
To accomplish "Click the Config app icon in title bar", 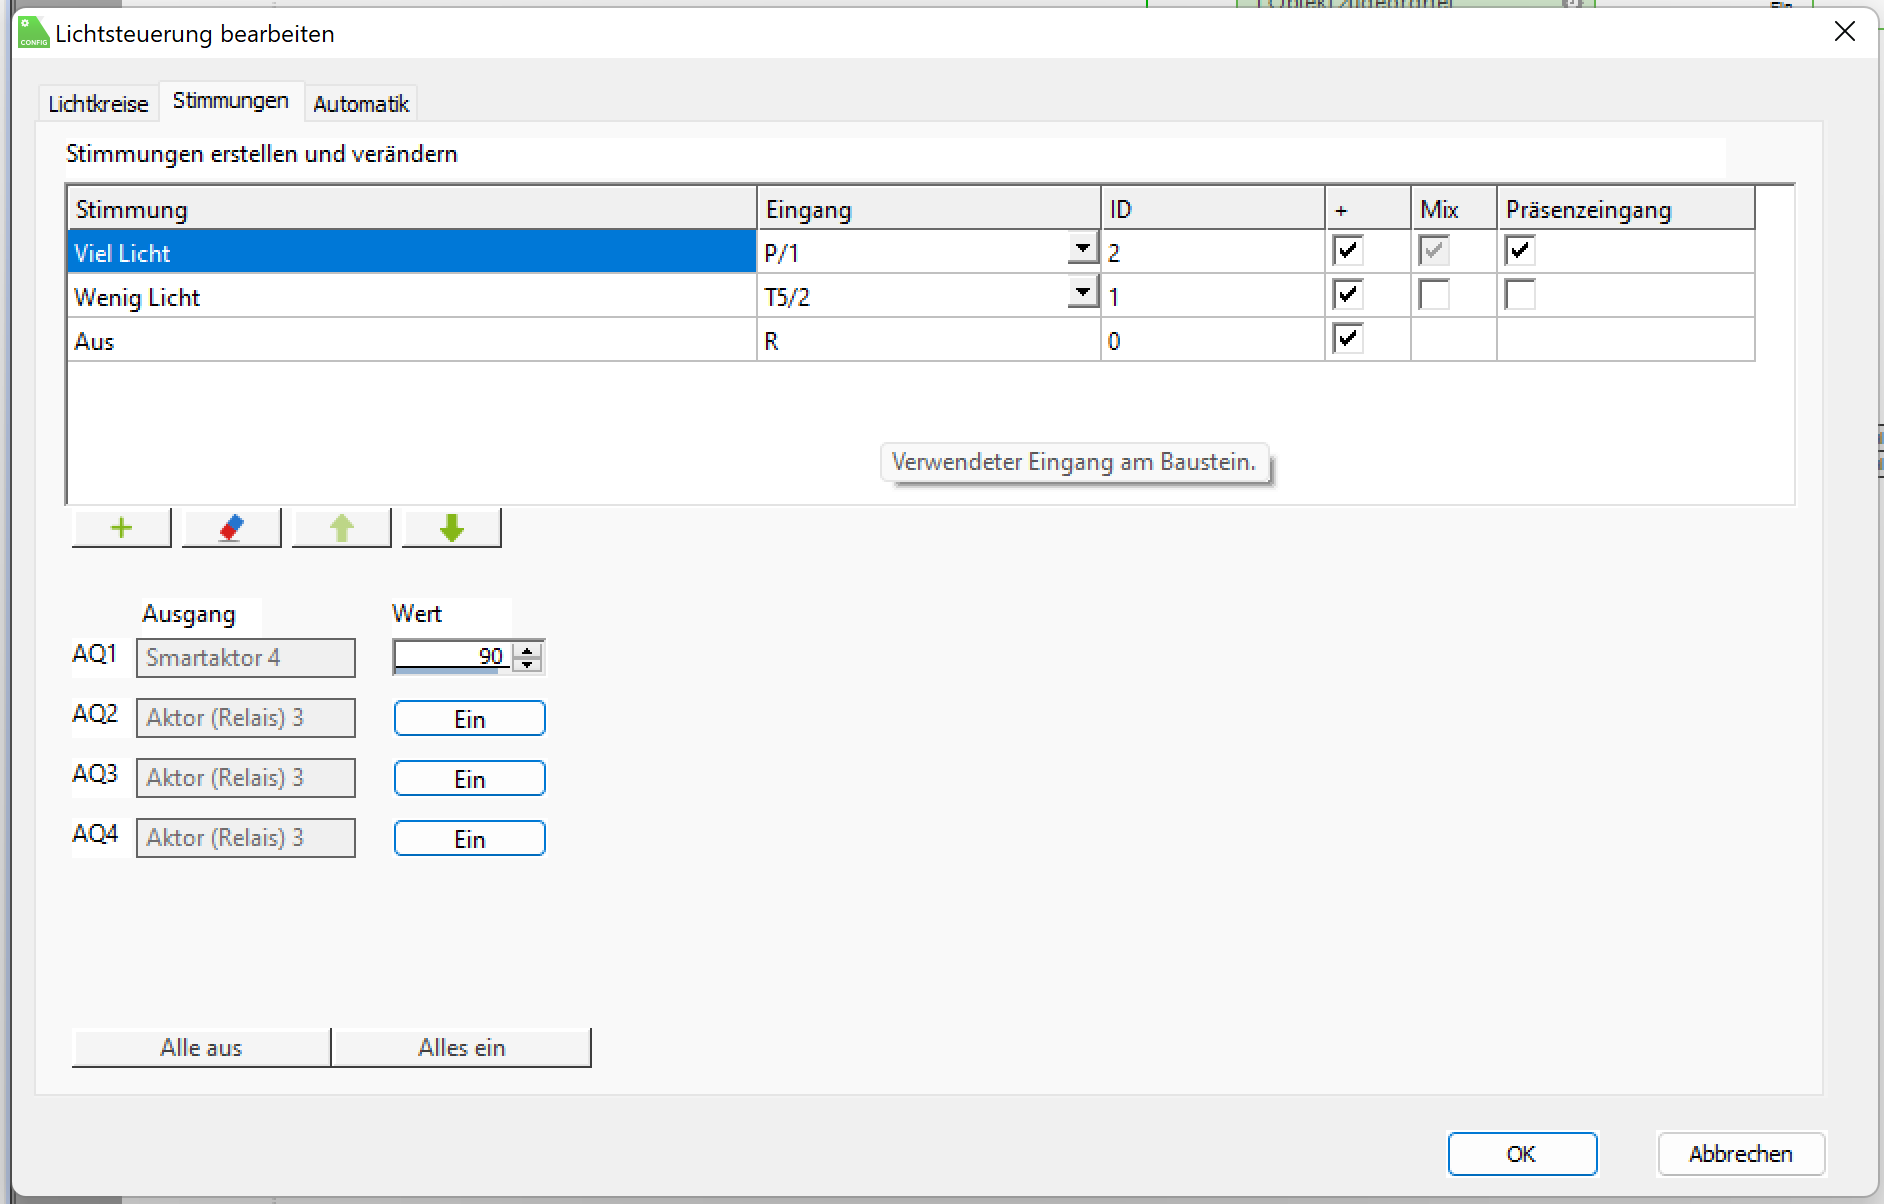I will pos(33,32).
